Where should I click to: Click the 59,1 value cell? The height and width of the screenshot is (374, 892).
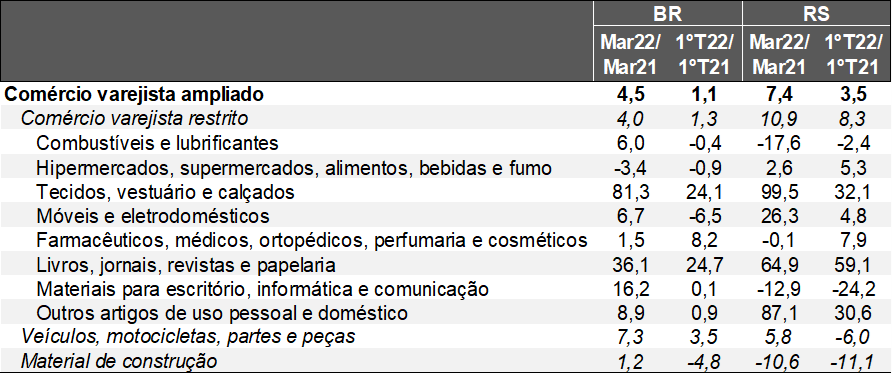(852, 265)
